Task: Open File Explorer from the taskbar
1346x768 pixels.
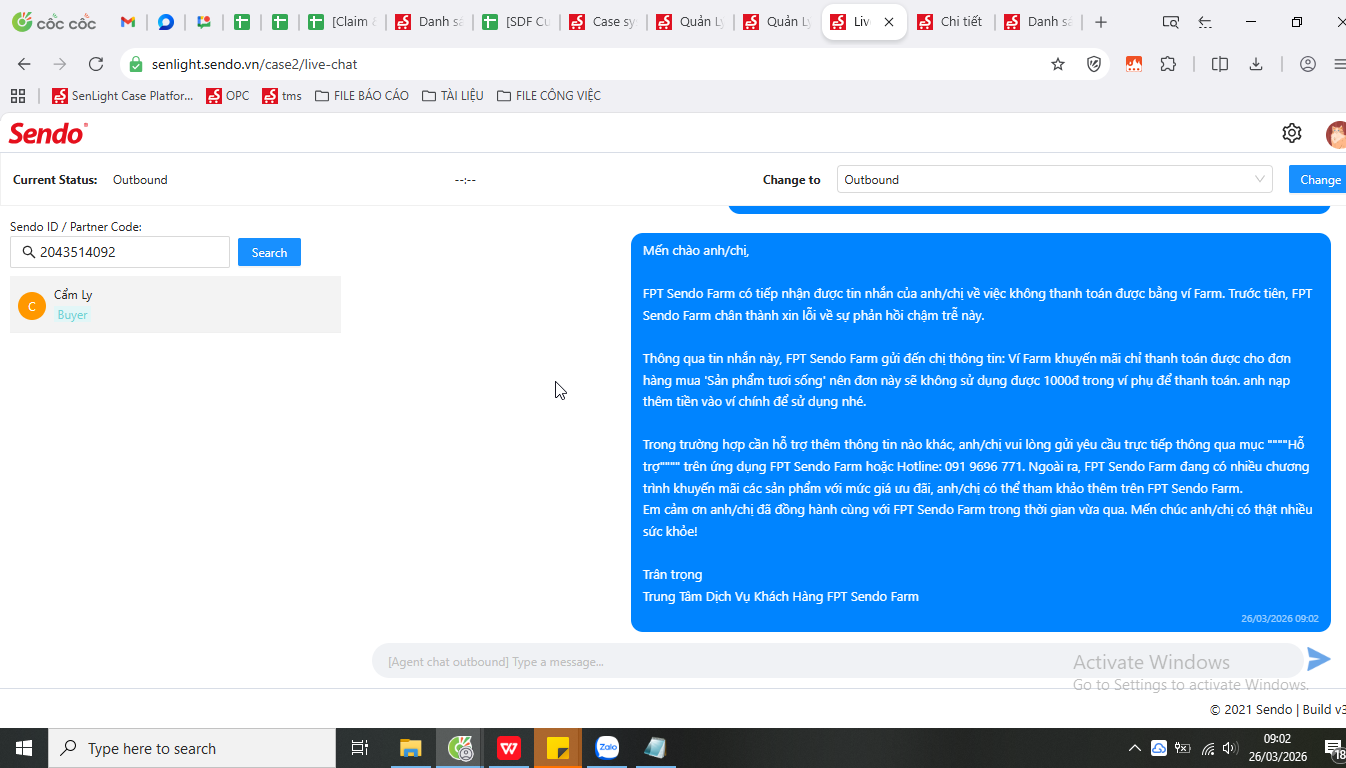Action: coord(411,748)
